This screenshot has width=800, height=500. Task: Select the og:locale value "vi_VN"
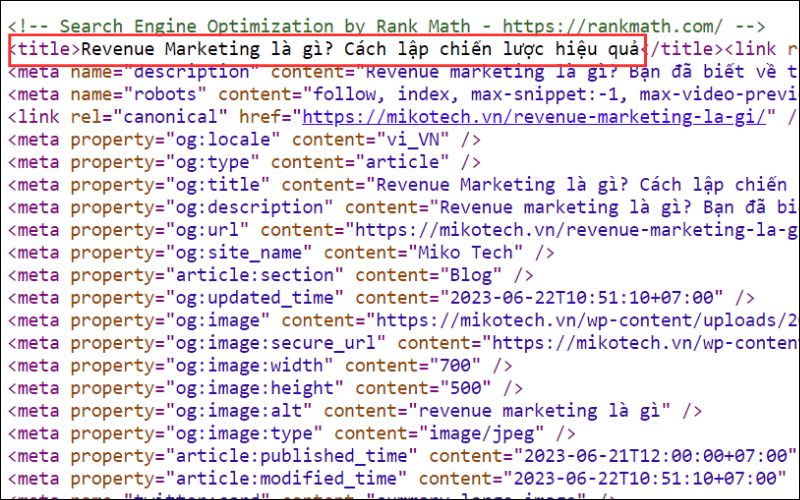tap(414, 140)
